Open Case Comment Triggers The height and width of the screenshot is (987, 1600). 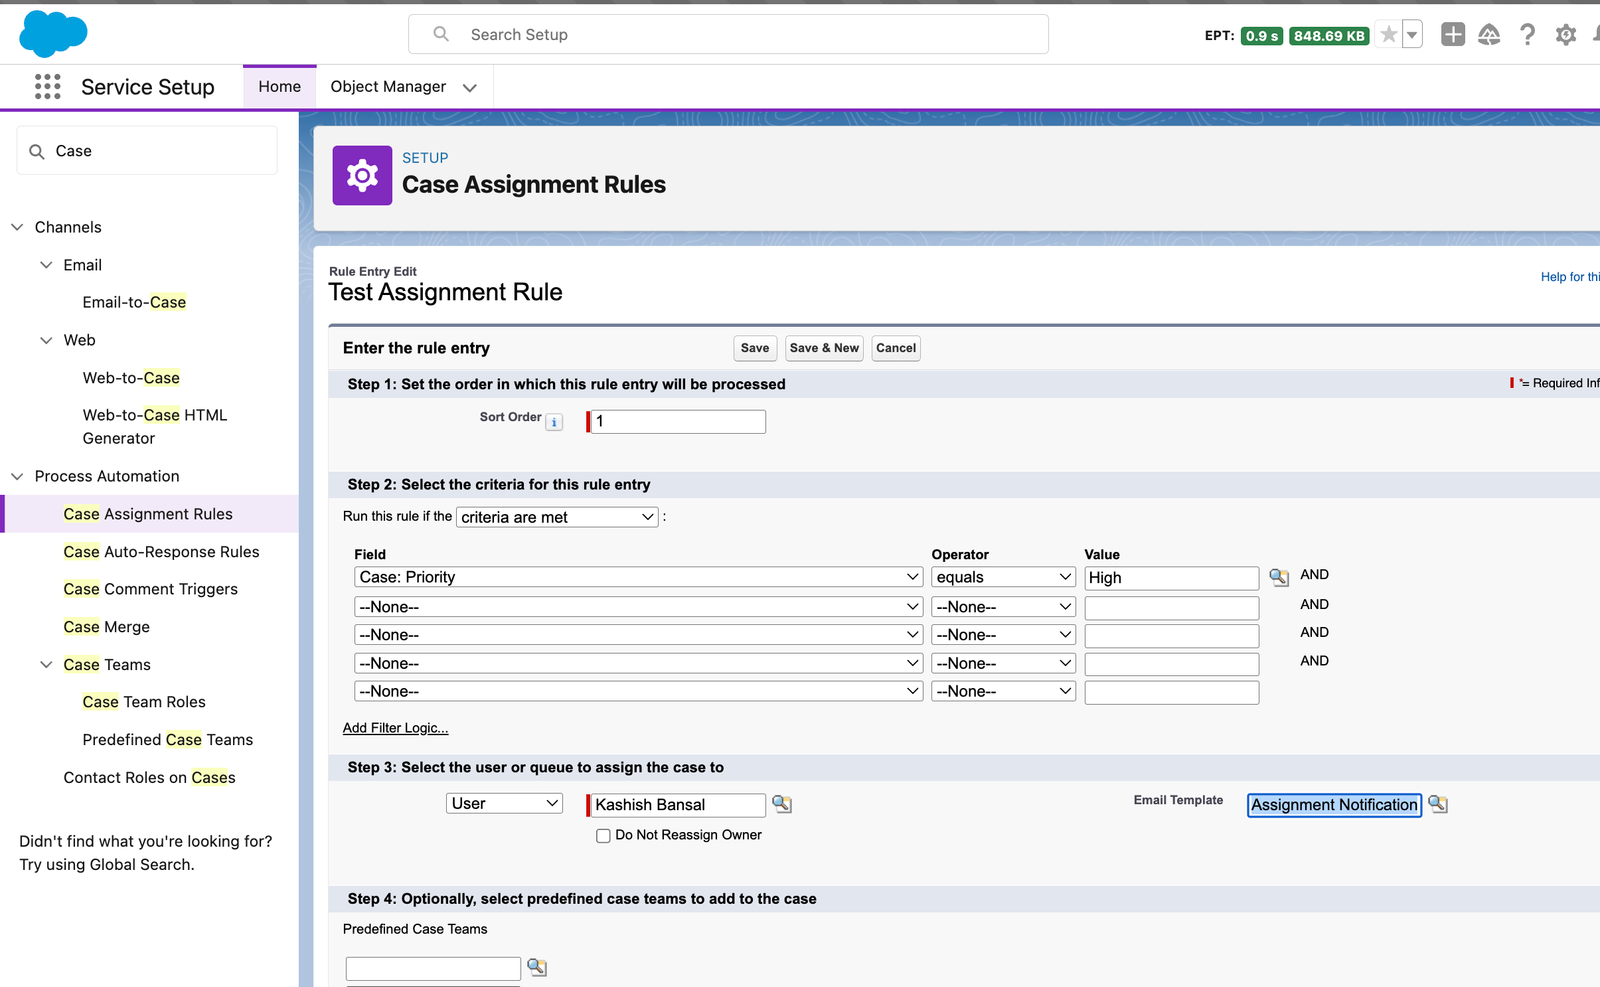click(150, 589)
